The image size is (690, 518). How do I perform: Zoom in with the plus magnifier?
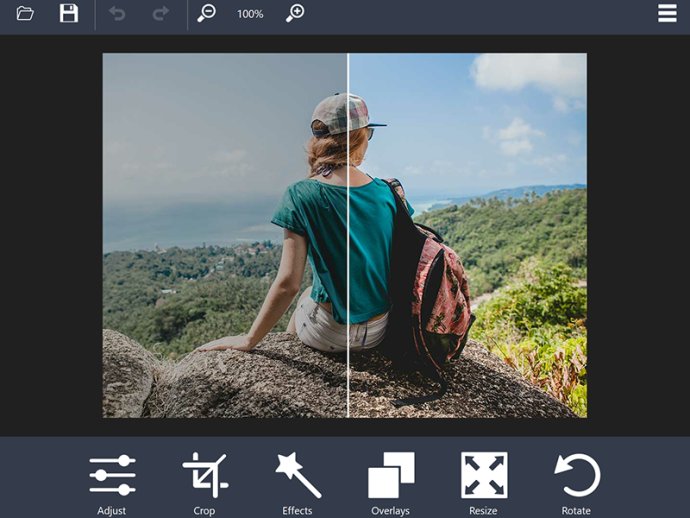pyautogui.click(x=295, y=13)
